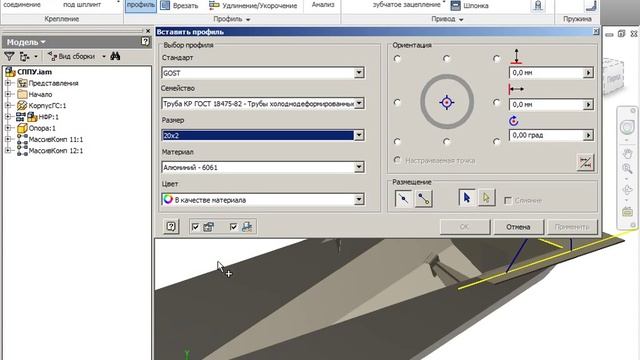
Task: Click the rotation angle 0,00 град field
Action: 546,135
